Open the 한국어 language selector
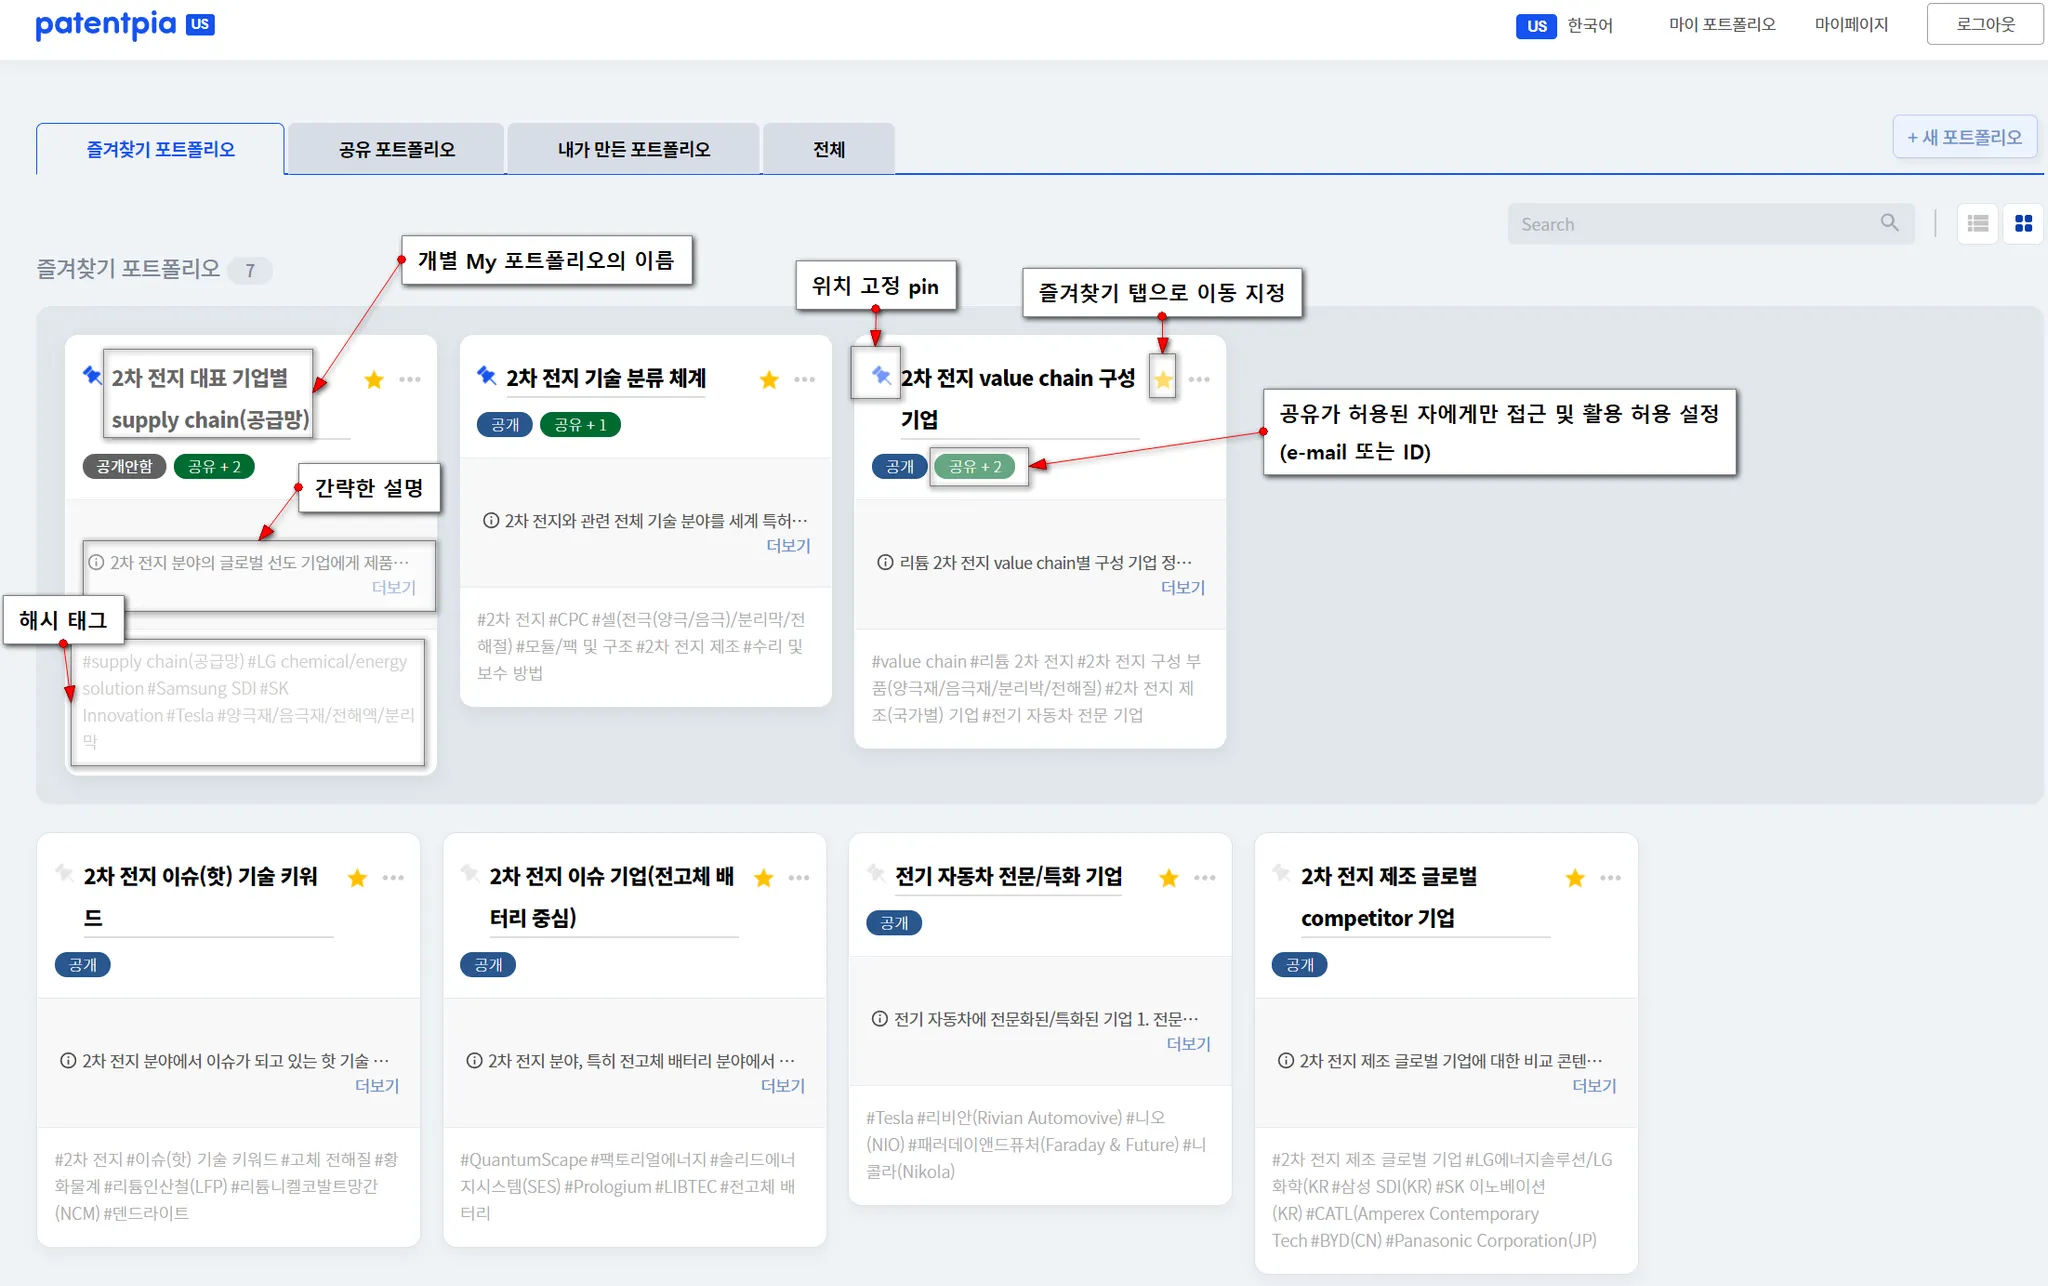The width and height of the screenshot is (2048, 1286). coord(1589,26)
